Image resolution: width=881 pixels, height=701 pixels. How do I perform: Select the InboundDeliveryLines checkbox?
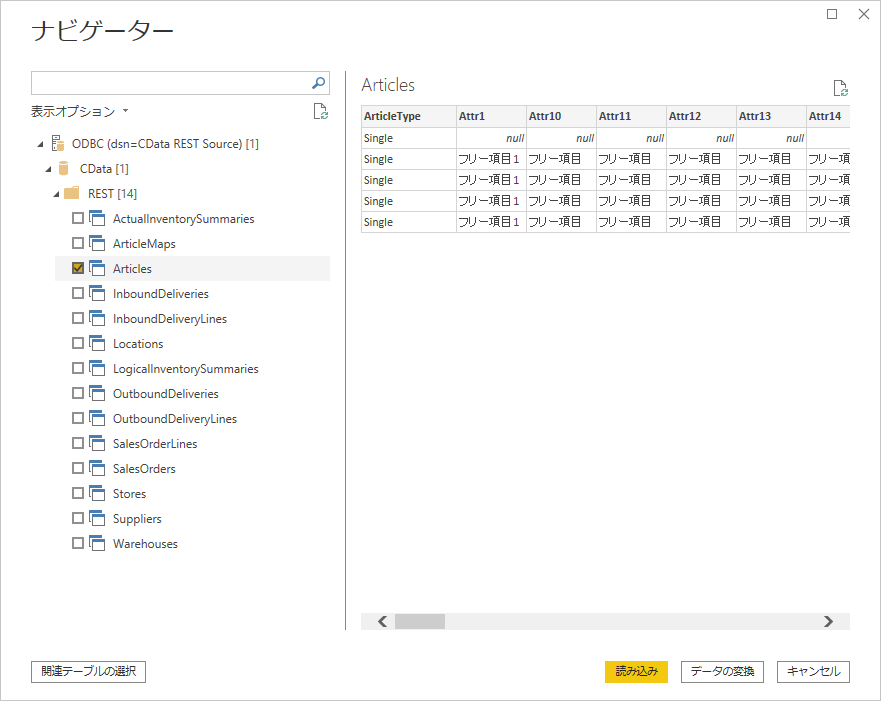click(78, 318)
